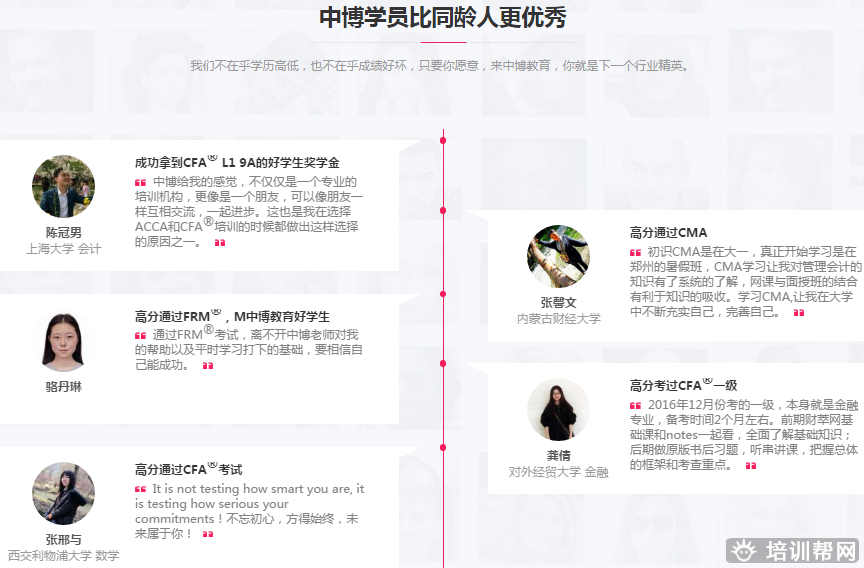Open the "成功拿到CFA L1 9A的好学生奖学金" title
Viewport: 864px width, 568px height.
tap(237, 162)
